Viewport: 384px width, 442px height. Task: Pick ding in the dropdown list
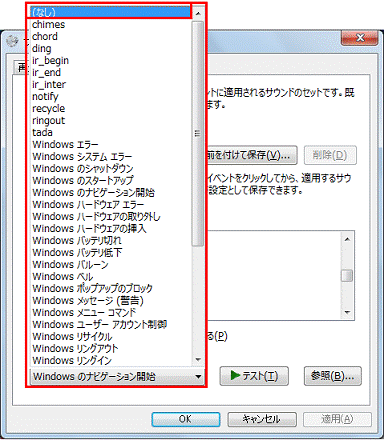coord(111,48)
